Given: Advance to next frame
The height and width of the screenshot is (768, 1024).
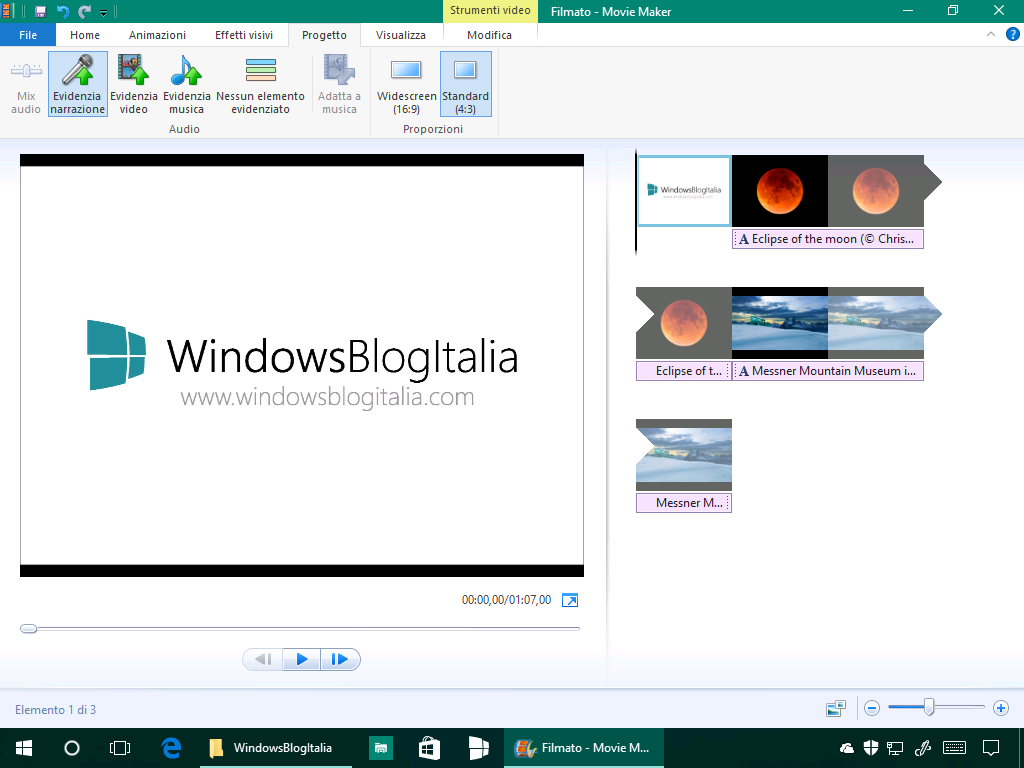Looking at the screenshot, I should (340, 659).
